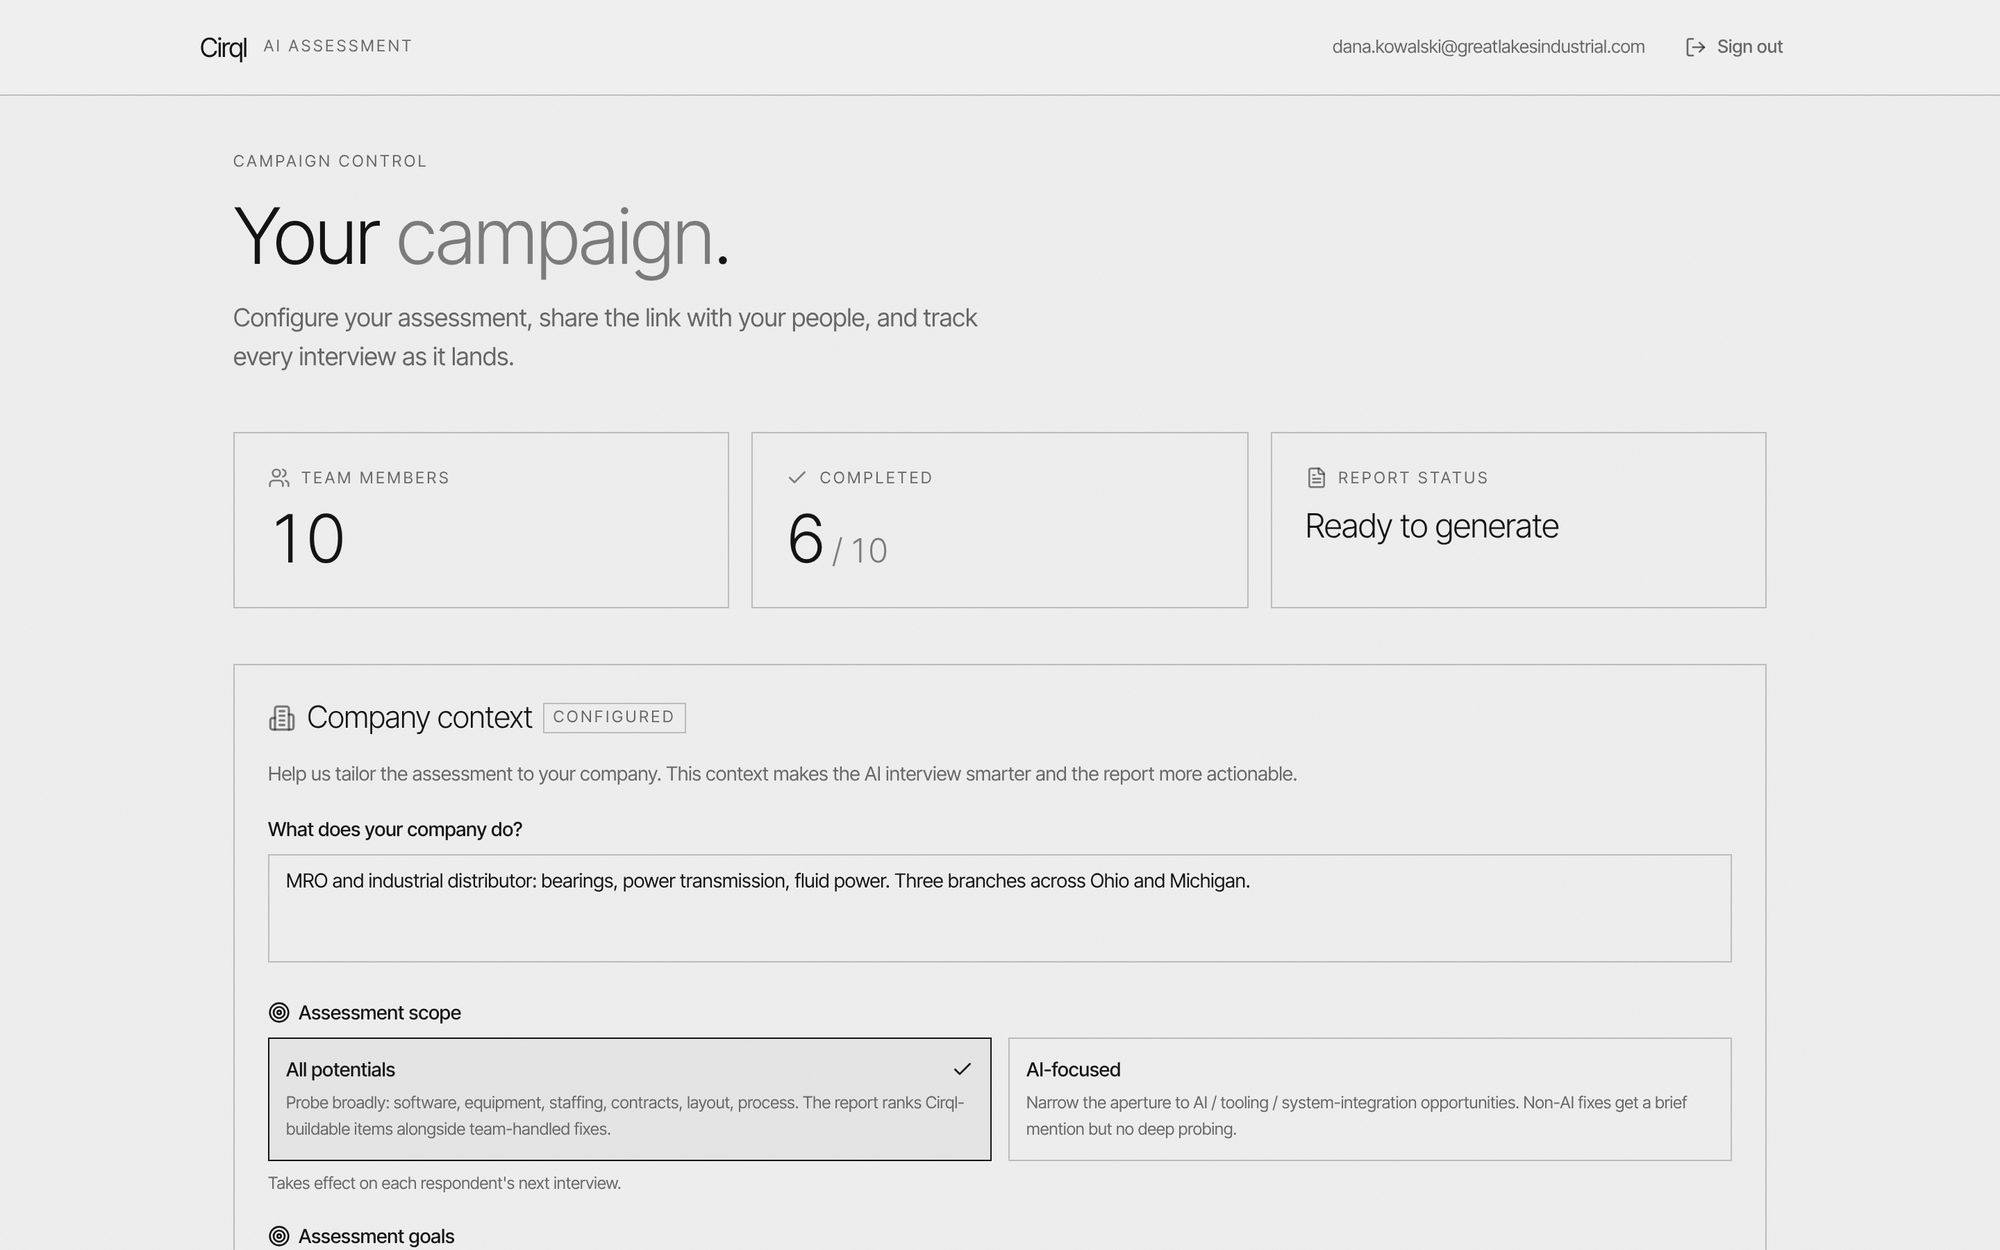
Task: Click the What does your company do field
Action: (x=1000, y=908)
